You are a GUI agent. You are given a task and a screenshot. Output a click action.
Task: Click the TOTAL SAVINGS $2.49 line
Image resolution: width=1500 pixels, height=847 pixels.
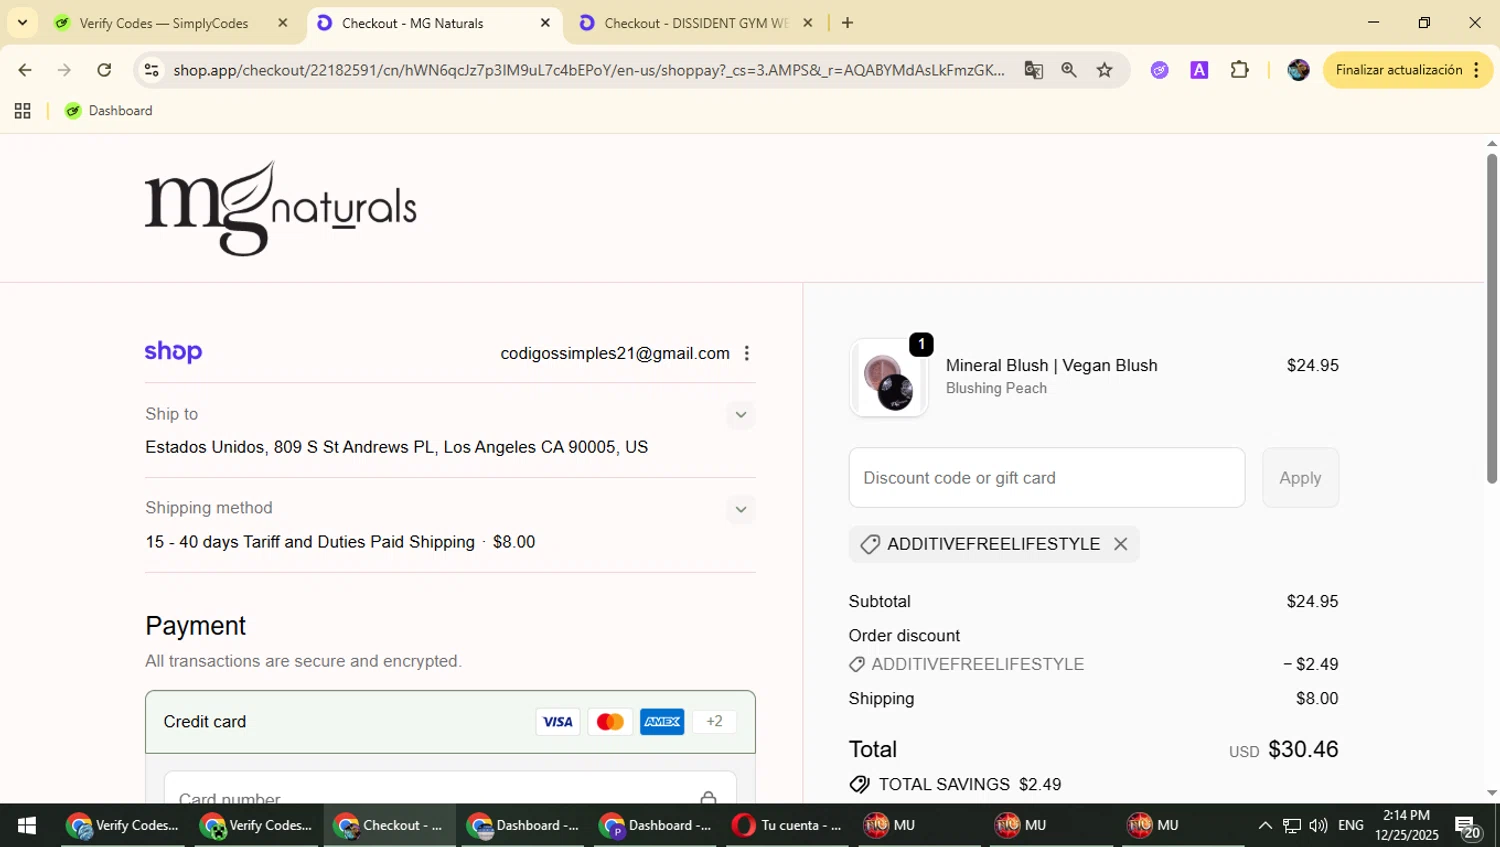tap(955, 785)
